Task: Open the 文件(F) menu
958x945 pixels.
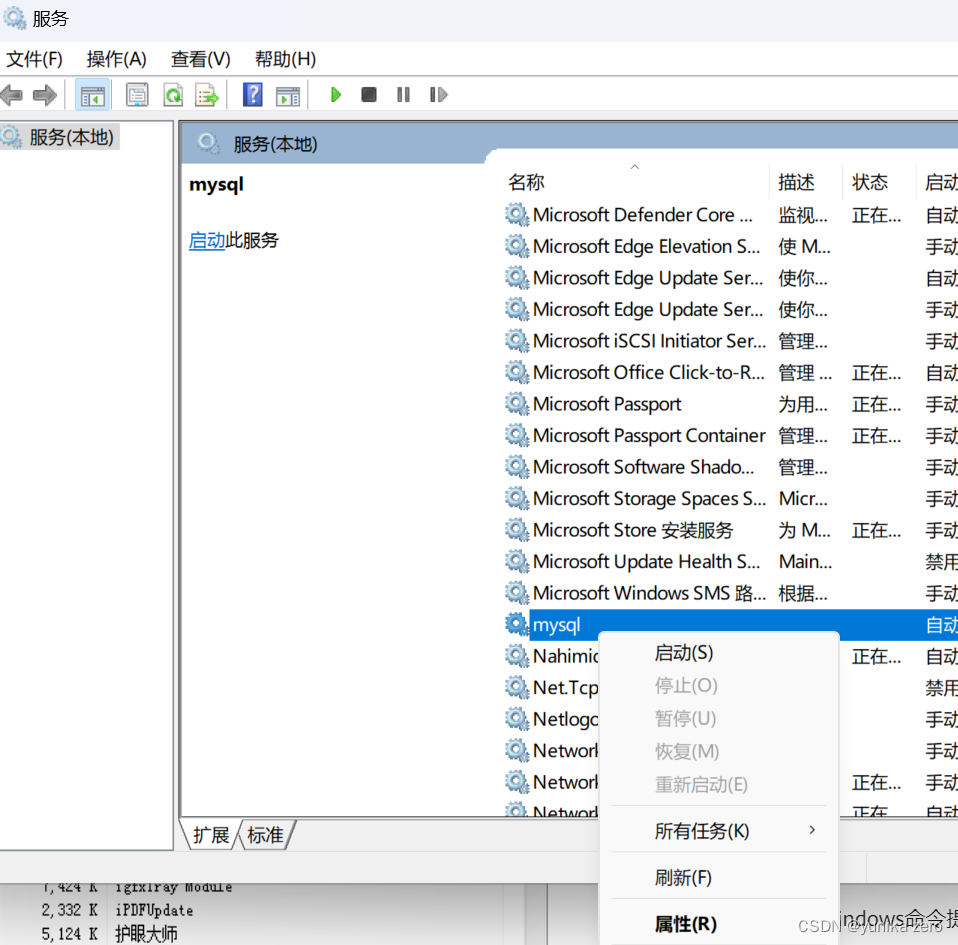Action: tap(34, 59)
